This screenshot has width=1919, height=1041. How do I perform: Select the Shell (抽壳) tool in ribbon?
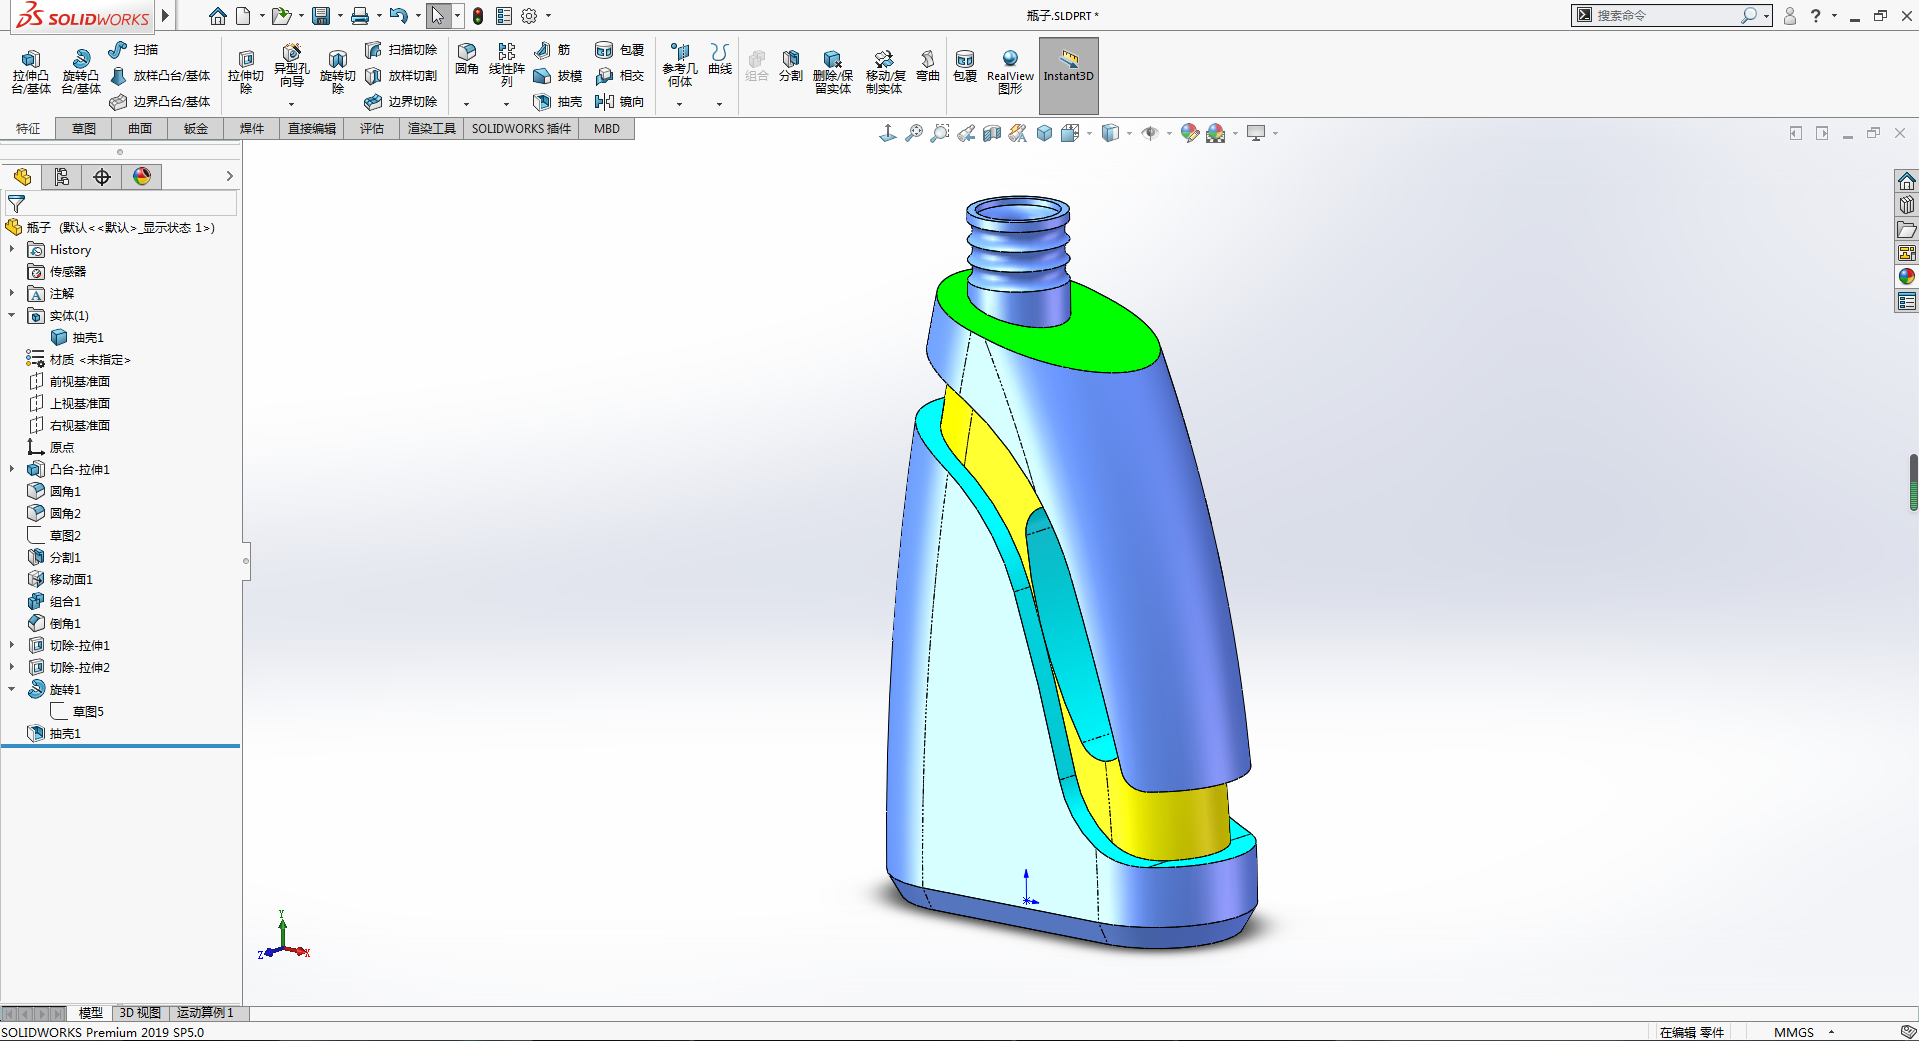[557, 101]
